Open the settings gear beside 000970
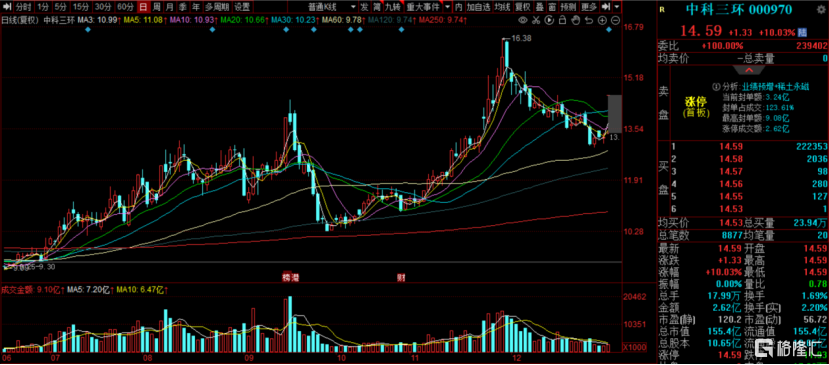 pyautogui.click(x=821, y=10)
